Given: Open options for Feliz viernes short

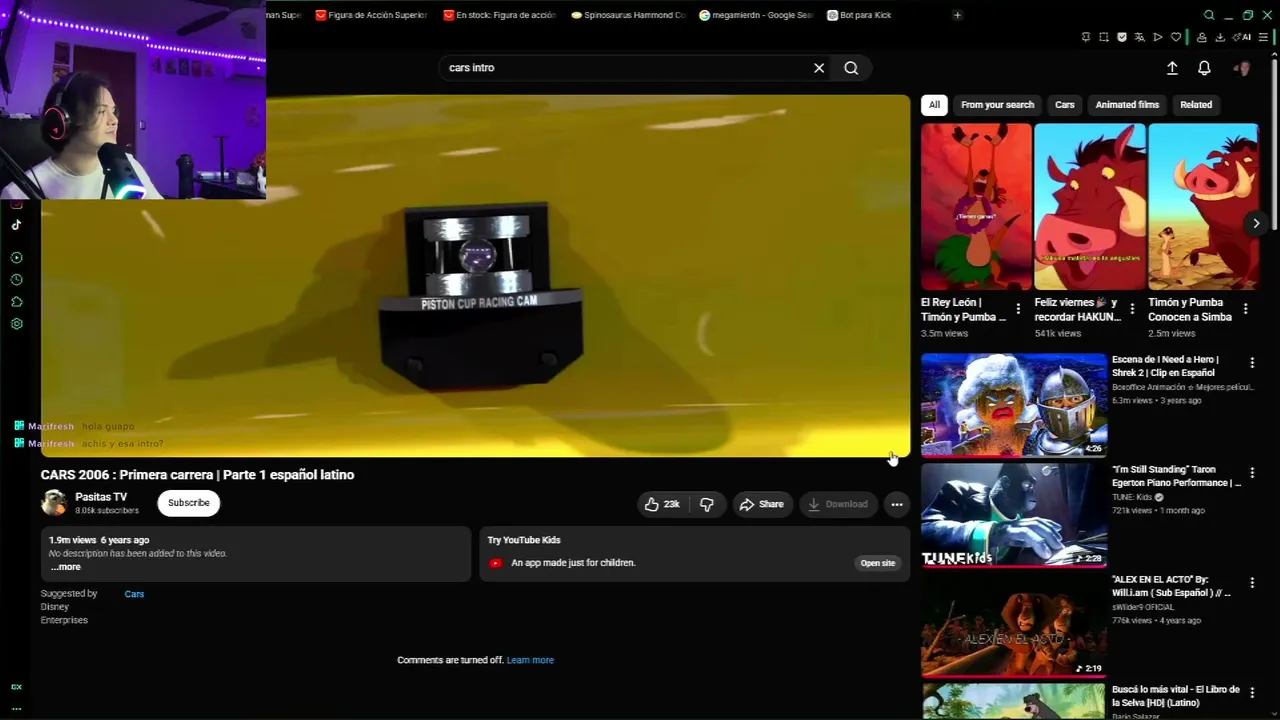Looking at the screenshot, I should pyautogui.click(x=1132, y=309).
